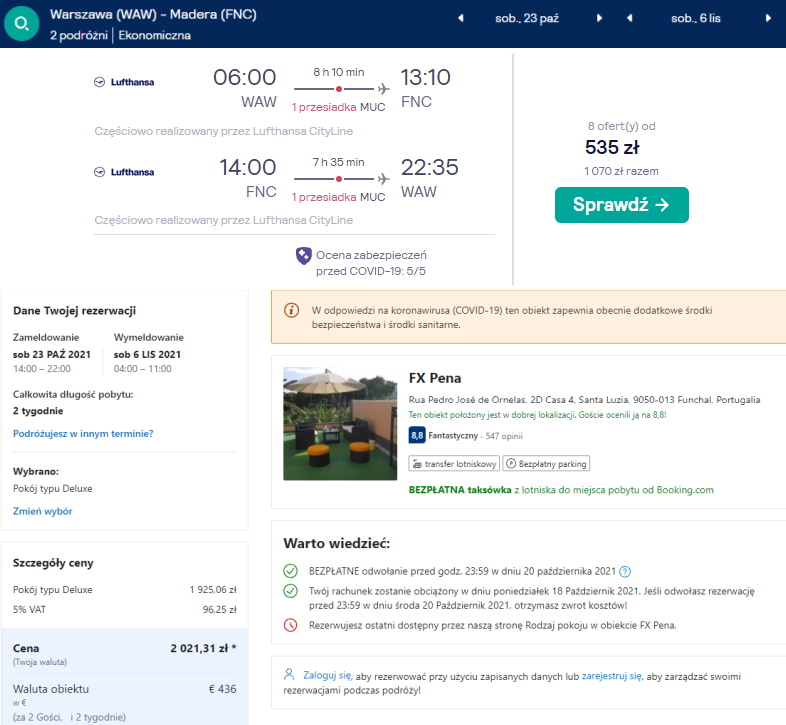Click the info icon in COVID-19 notice

coord(291,310)
